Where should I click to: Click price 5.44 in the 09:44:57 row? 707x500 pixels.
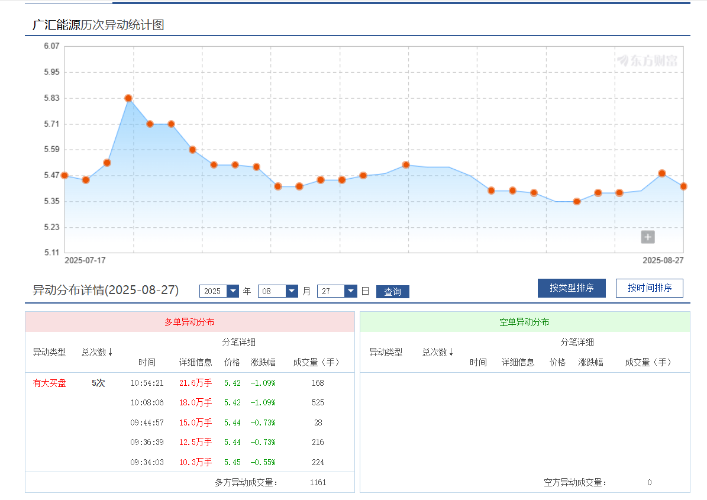232,422
